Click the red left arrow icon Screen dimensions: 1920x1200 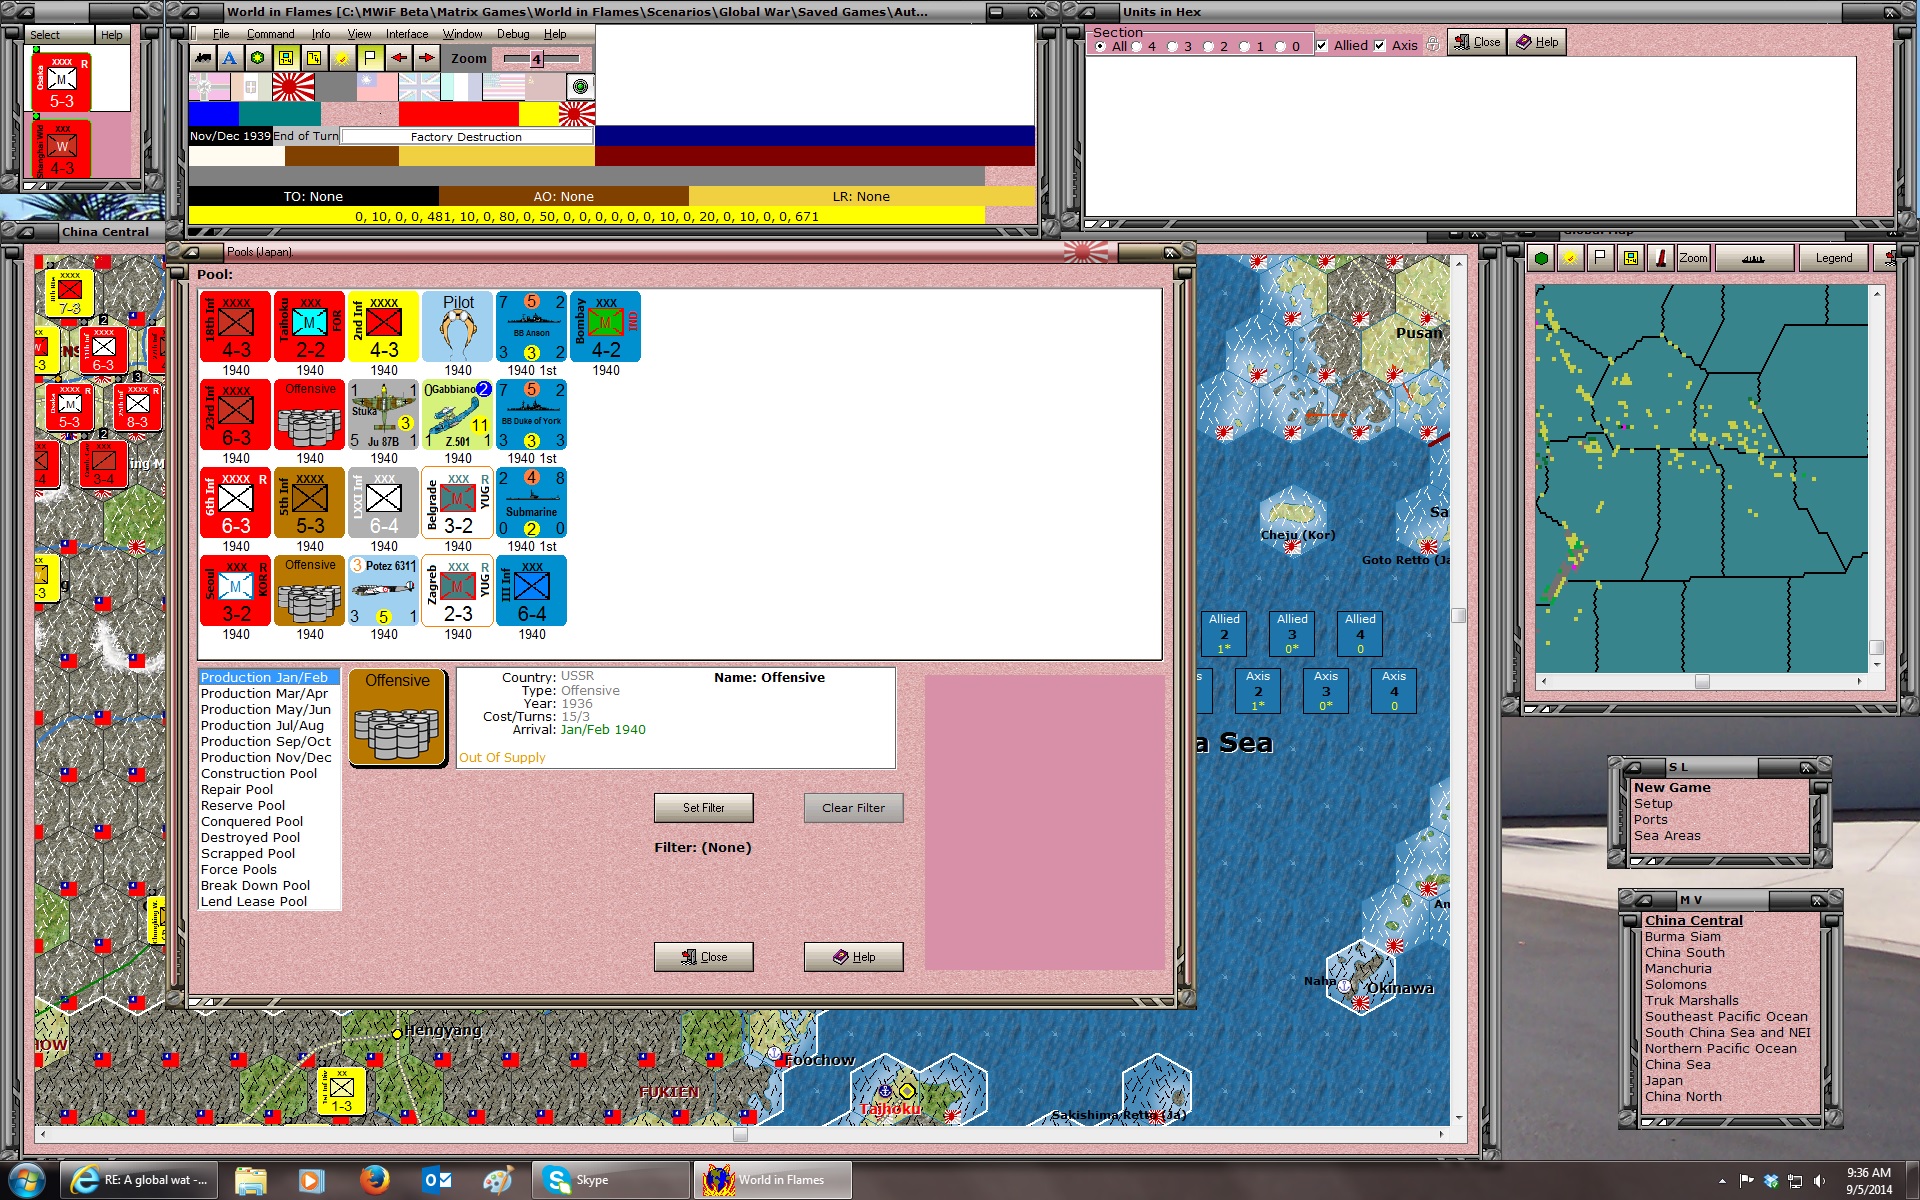(399, 58)
